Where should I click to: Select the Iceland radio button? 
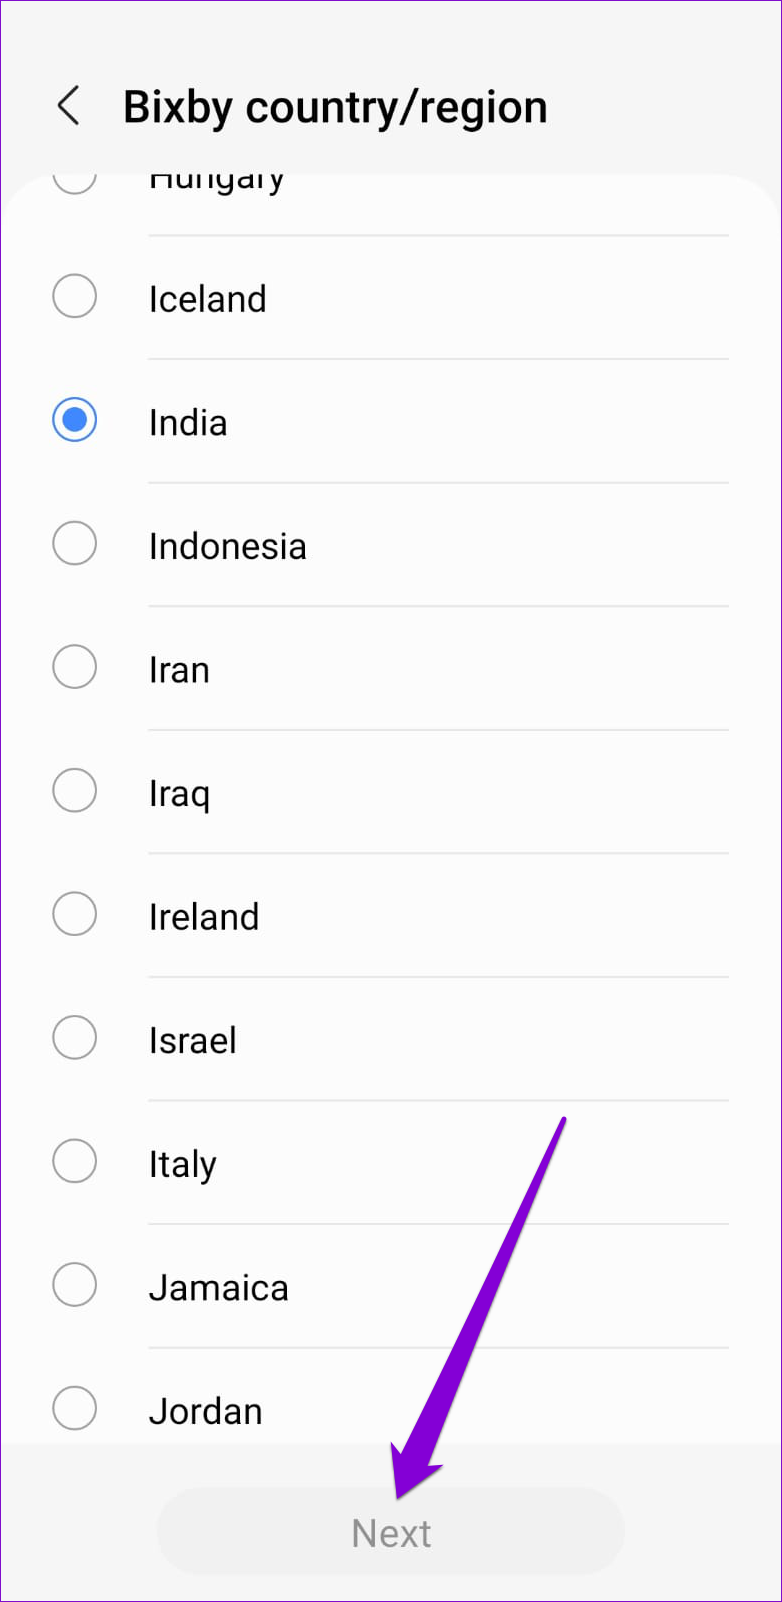75,297
